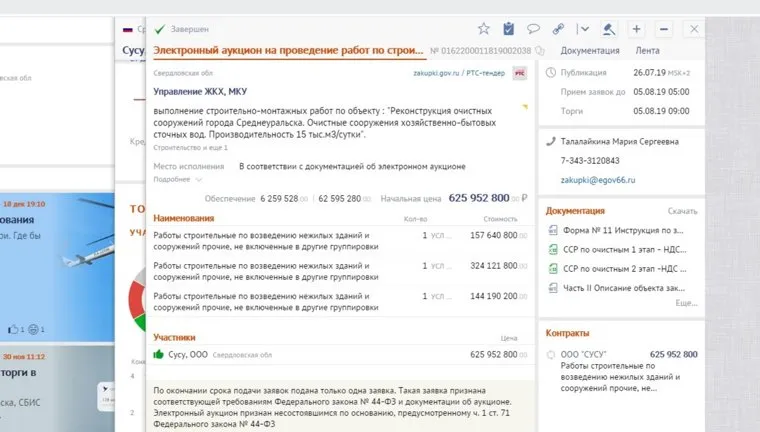Click the minus zoom-out button

[x=664, y=29]
